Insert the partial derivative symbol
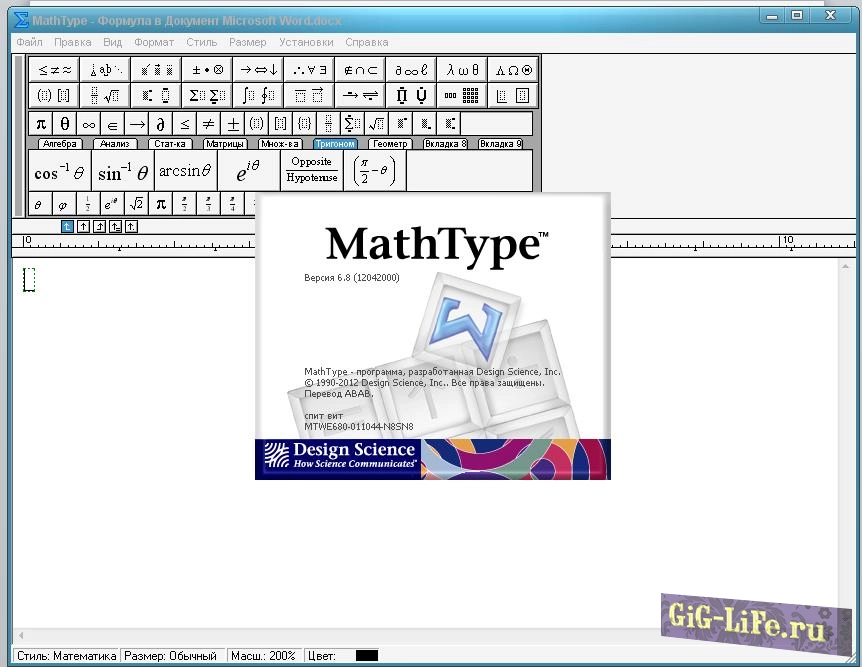 pos(161,124)
